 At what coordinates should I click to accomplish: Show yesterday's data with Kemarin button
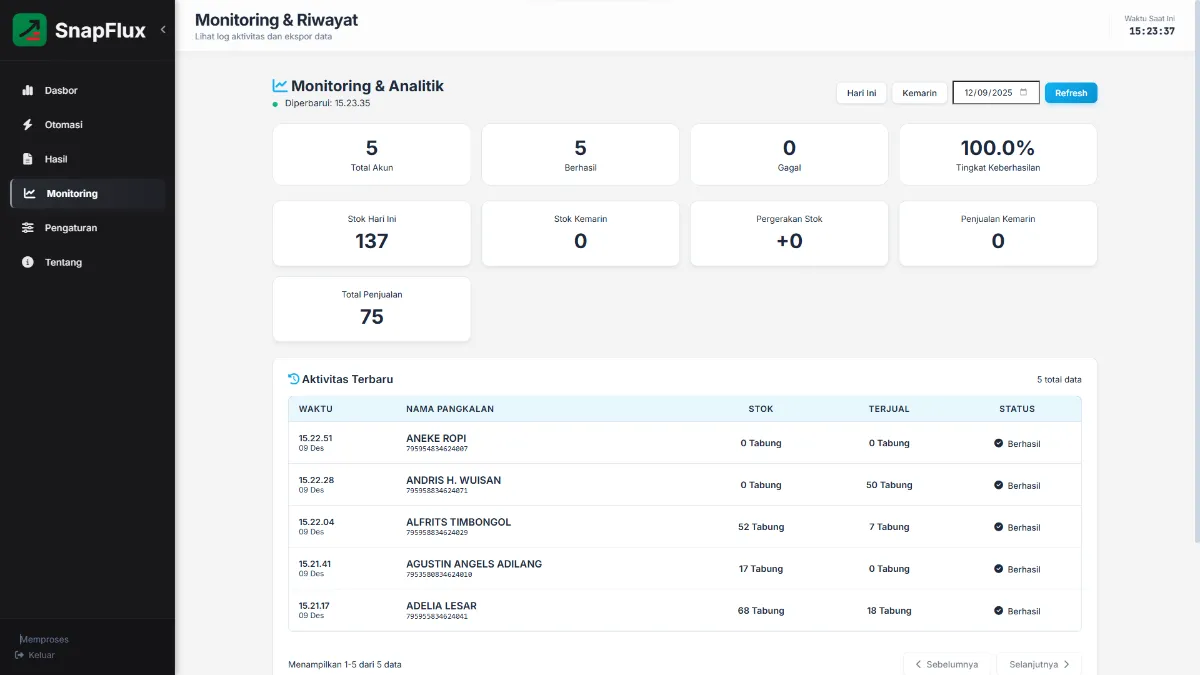(x=919, y=93)
